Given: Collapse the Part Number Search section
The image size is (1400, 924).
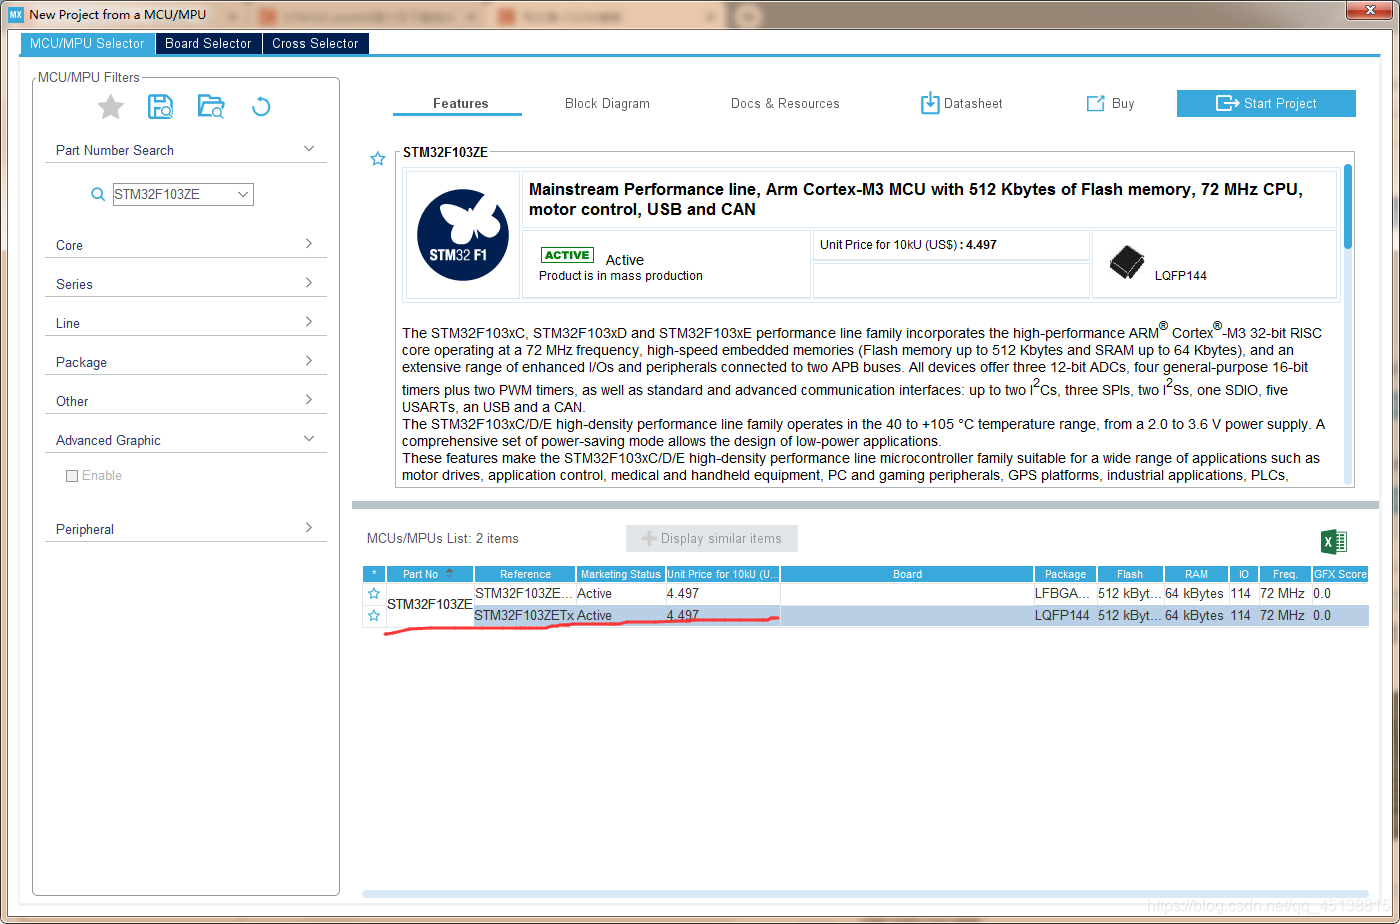Looking at the screenshot, I should [309, 149].
